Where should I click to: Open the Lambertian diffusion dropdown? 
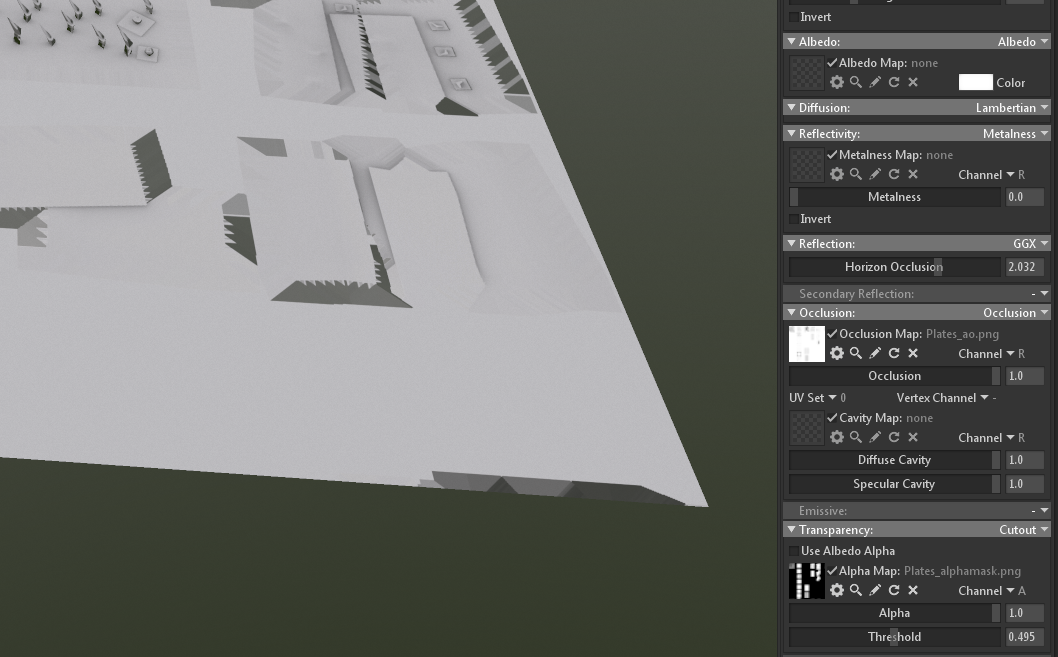pos(1012,108)
